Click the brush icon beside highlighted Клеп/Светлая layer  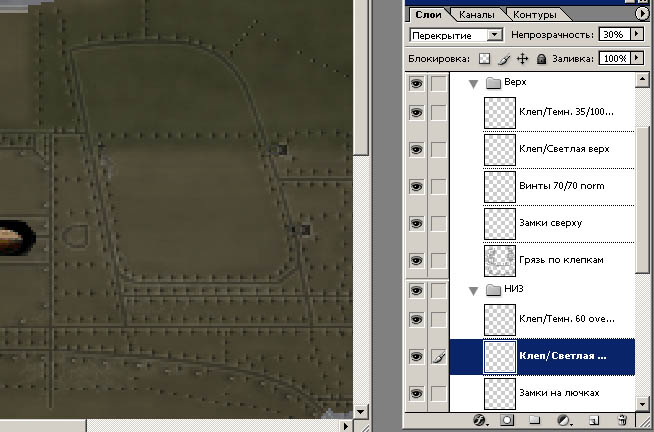(438, 357)
